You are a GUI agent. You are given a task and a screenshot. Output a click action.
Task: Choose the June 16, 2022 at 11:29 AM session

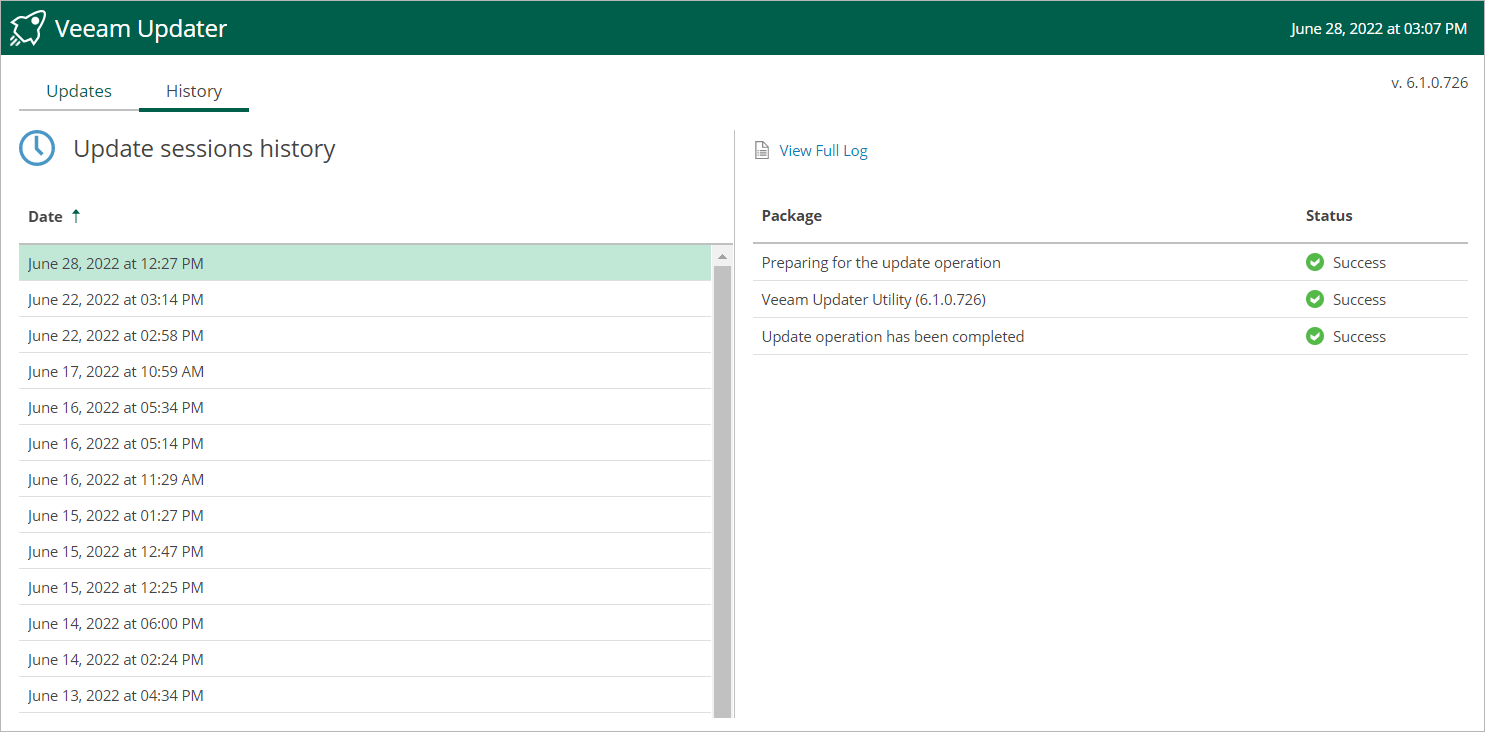click(x=116, y=480)
